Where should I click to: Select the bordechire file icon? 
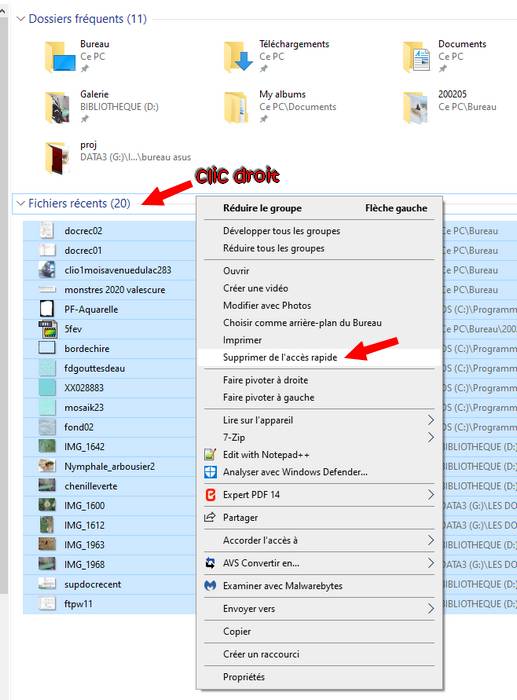click(x=47, y=348)
